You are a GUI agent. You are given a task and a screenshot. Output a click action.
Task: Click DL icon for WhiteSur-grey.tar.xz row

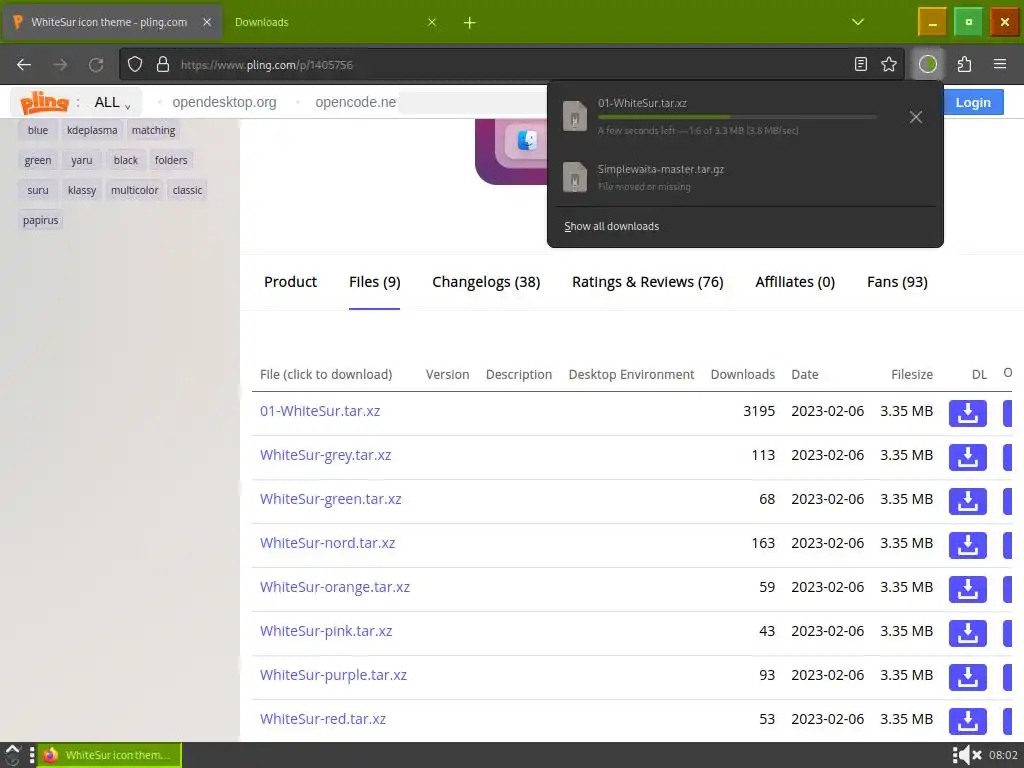[x=967, y=457]
